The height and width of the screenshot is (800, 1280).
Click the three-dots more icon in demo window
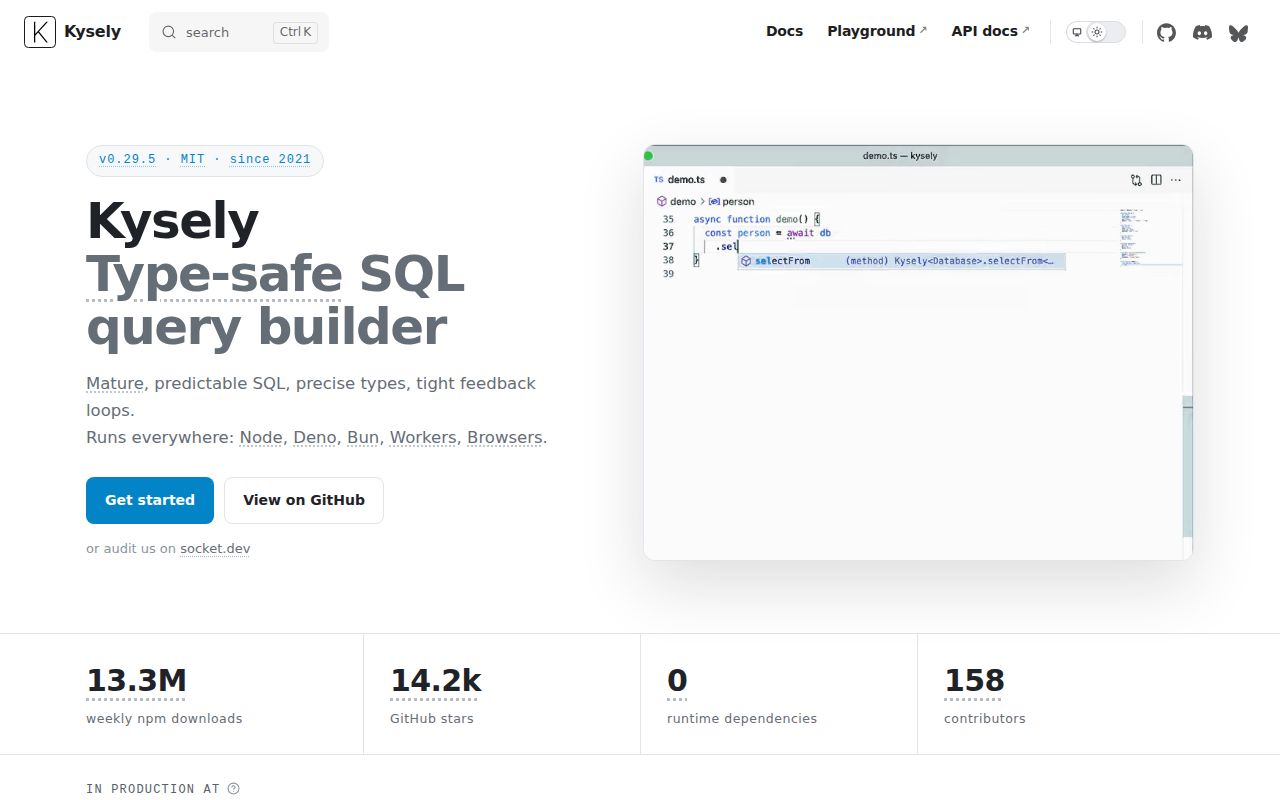point(1176,180)
